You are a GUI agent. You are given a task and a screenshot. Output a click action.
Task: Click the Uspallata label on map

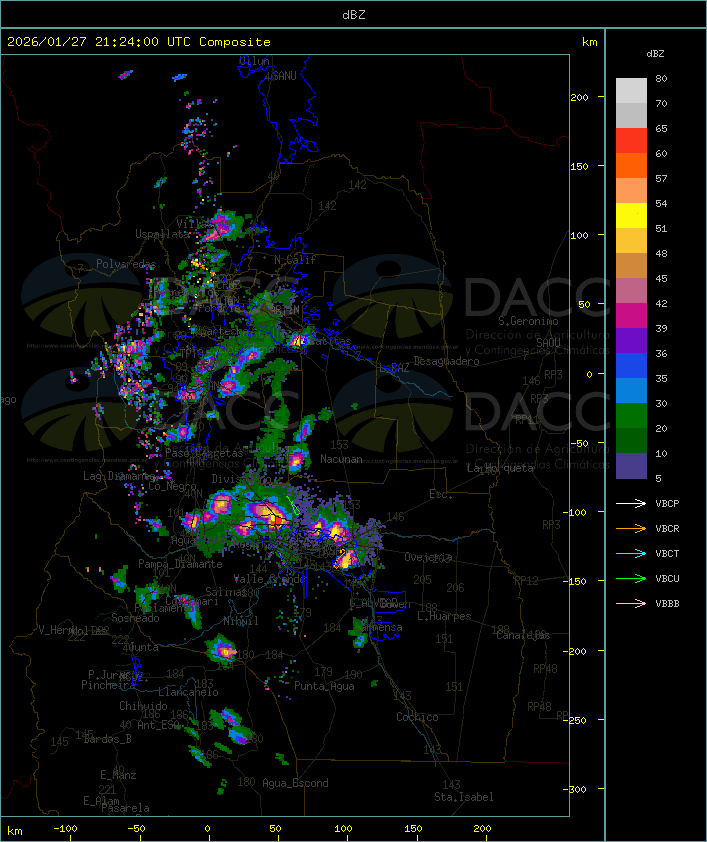tap(162, 234)
